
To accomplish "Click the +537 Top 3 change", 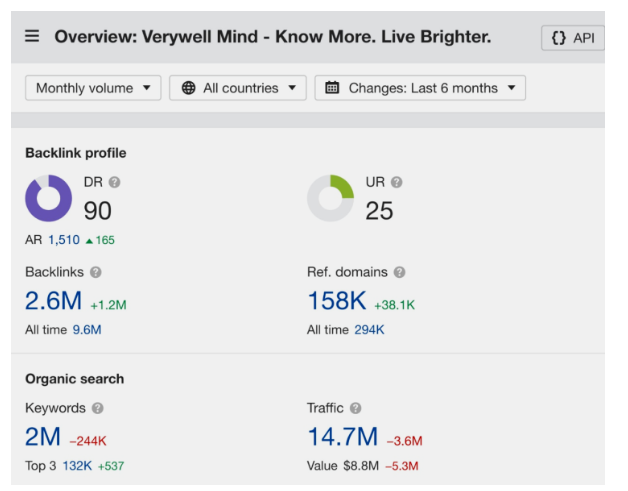I will (111, 466).
